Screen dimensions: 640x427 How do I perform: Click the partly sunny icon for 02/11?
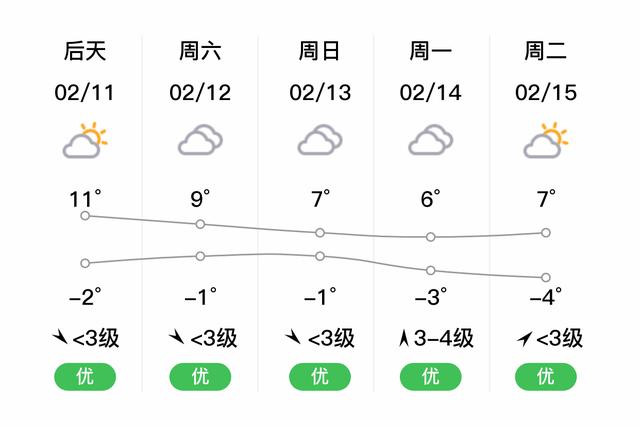pyautogui.click(x=85, y=140)
